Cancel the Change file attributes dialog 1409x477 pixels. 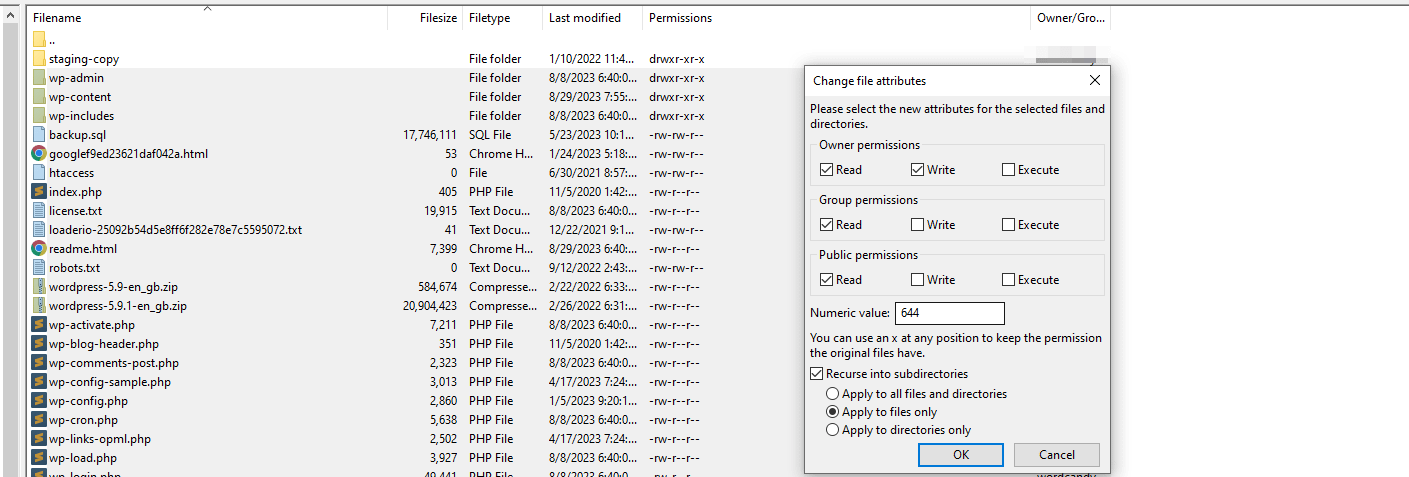[1057, 454]
